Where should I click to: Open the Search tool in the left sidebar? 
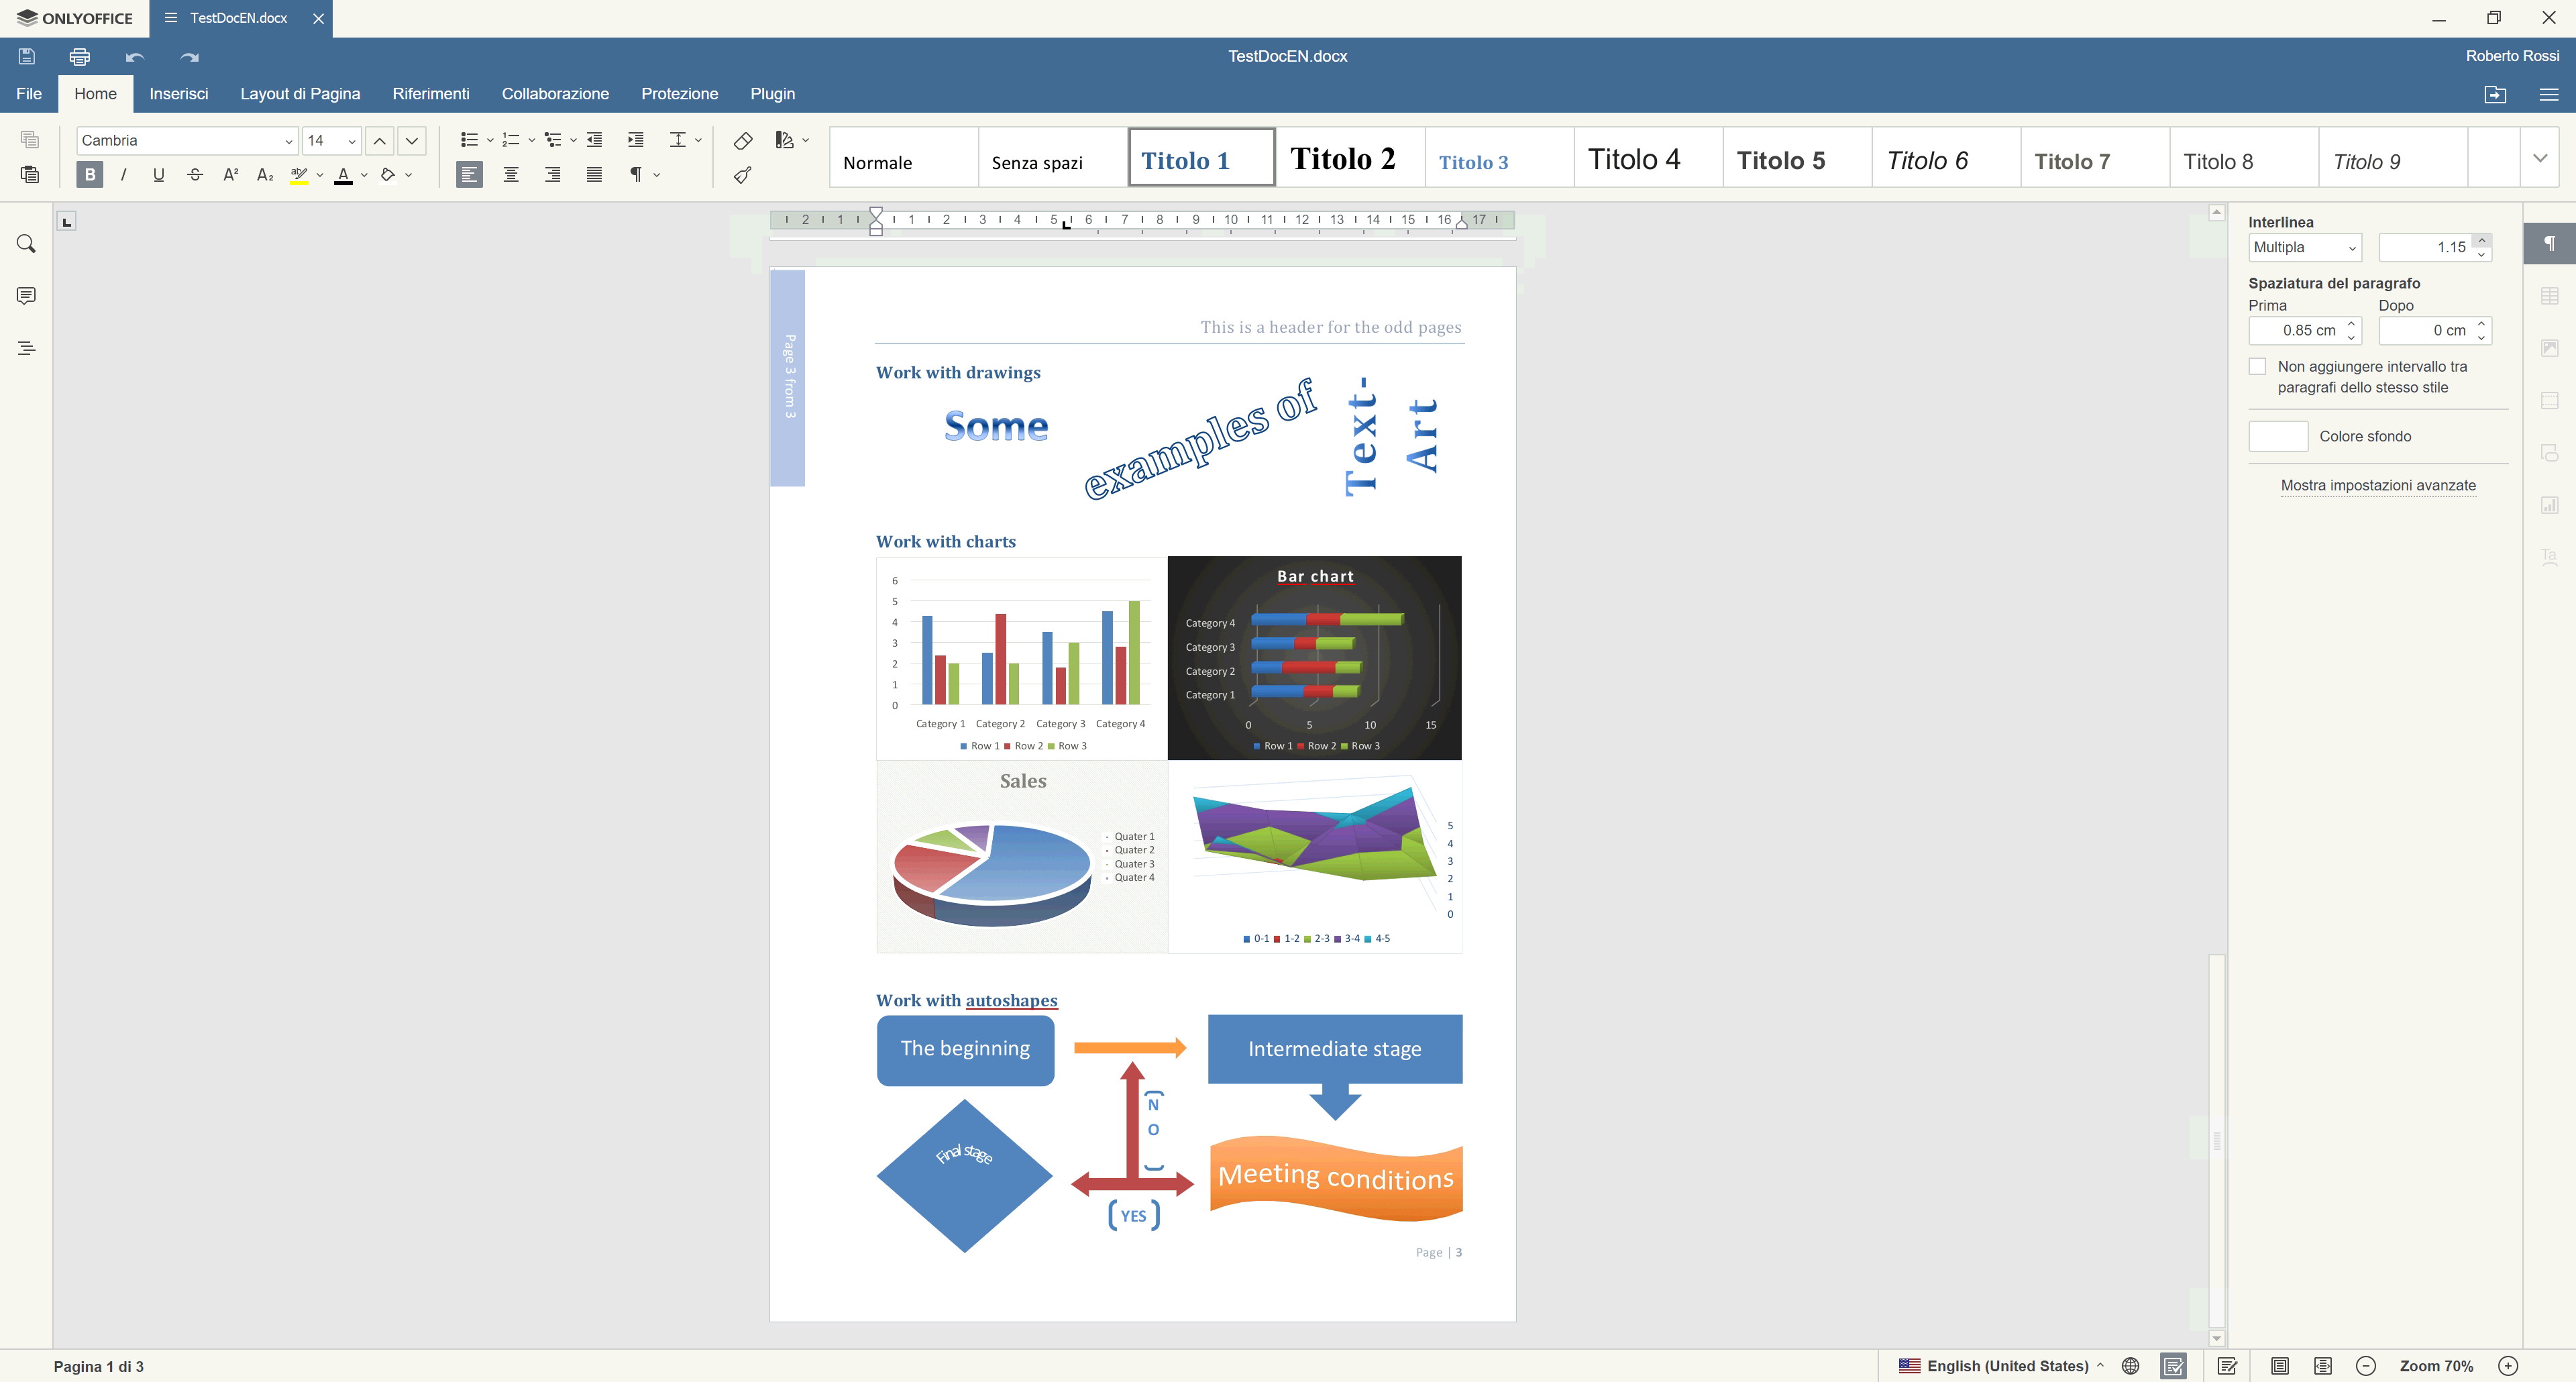click(x=27, y=244)
